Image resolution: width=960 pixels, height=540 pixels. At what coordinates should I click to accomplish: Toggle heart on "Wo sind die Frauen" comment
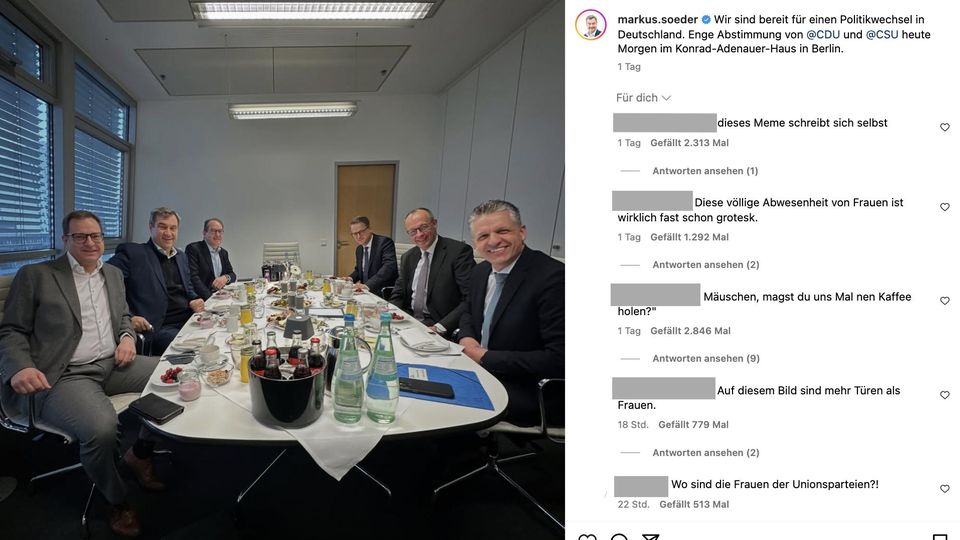945,489
